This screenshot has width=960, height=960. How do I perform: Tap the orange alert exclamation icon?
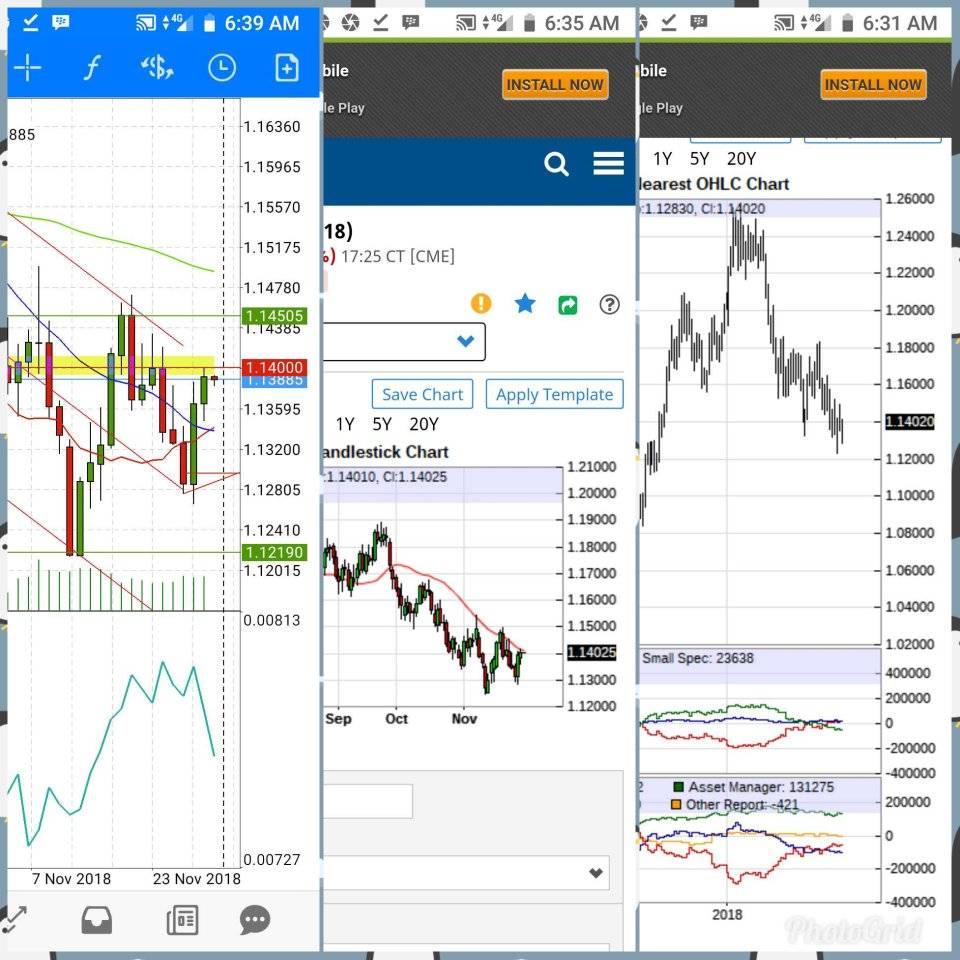point(481,304)
